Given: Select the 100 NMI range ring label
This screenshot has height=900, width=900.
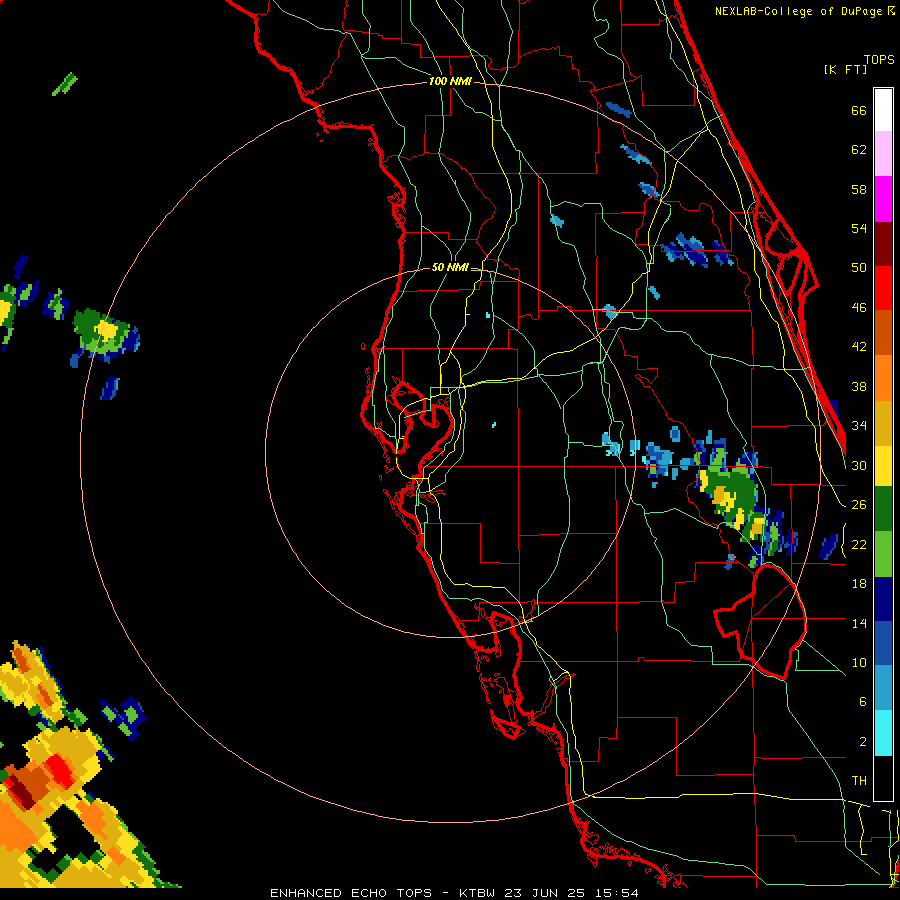Looking at the screenshot, I should (450, 82).
